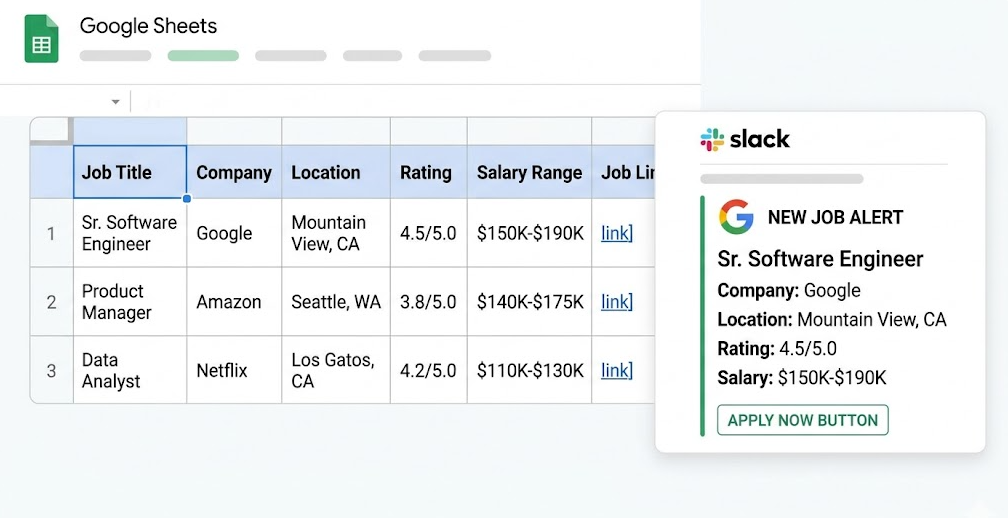Select the green highlighted menu placeholder
This screenshot has height=518, width=1008.
tap(203, 56)
